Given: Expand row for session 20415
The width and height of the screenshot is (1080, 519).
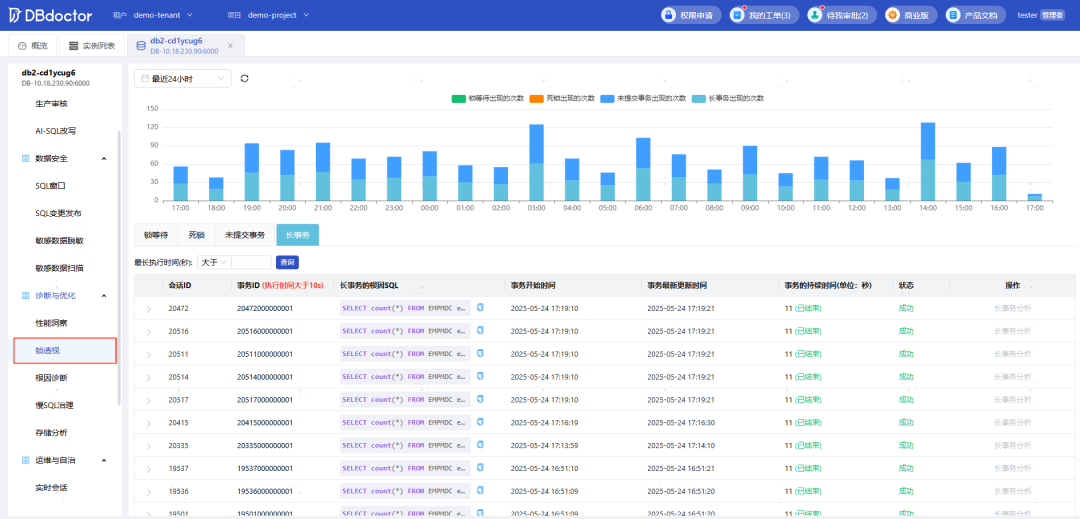Looking at the screenshot, I should point(148,424).
